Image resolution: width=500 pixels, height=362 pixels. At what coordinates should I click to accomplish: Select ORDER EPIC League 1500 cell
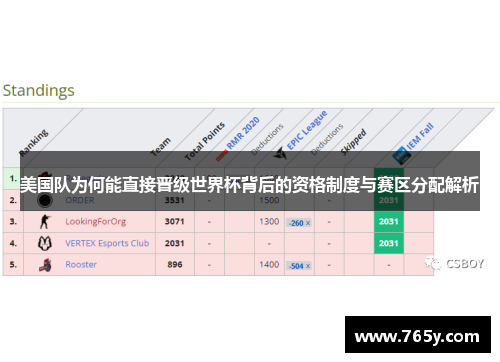[269, 200]
